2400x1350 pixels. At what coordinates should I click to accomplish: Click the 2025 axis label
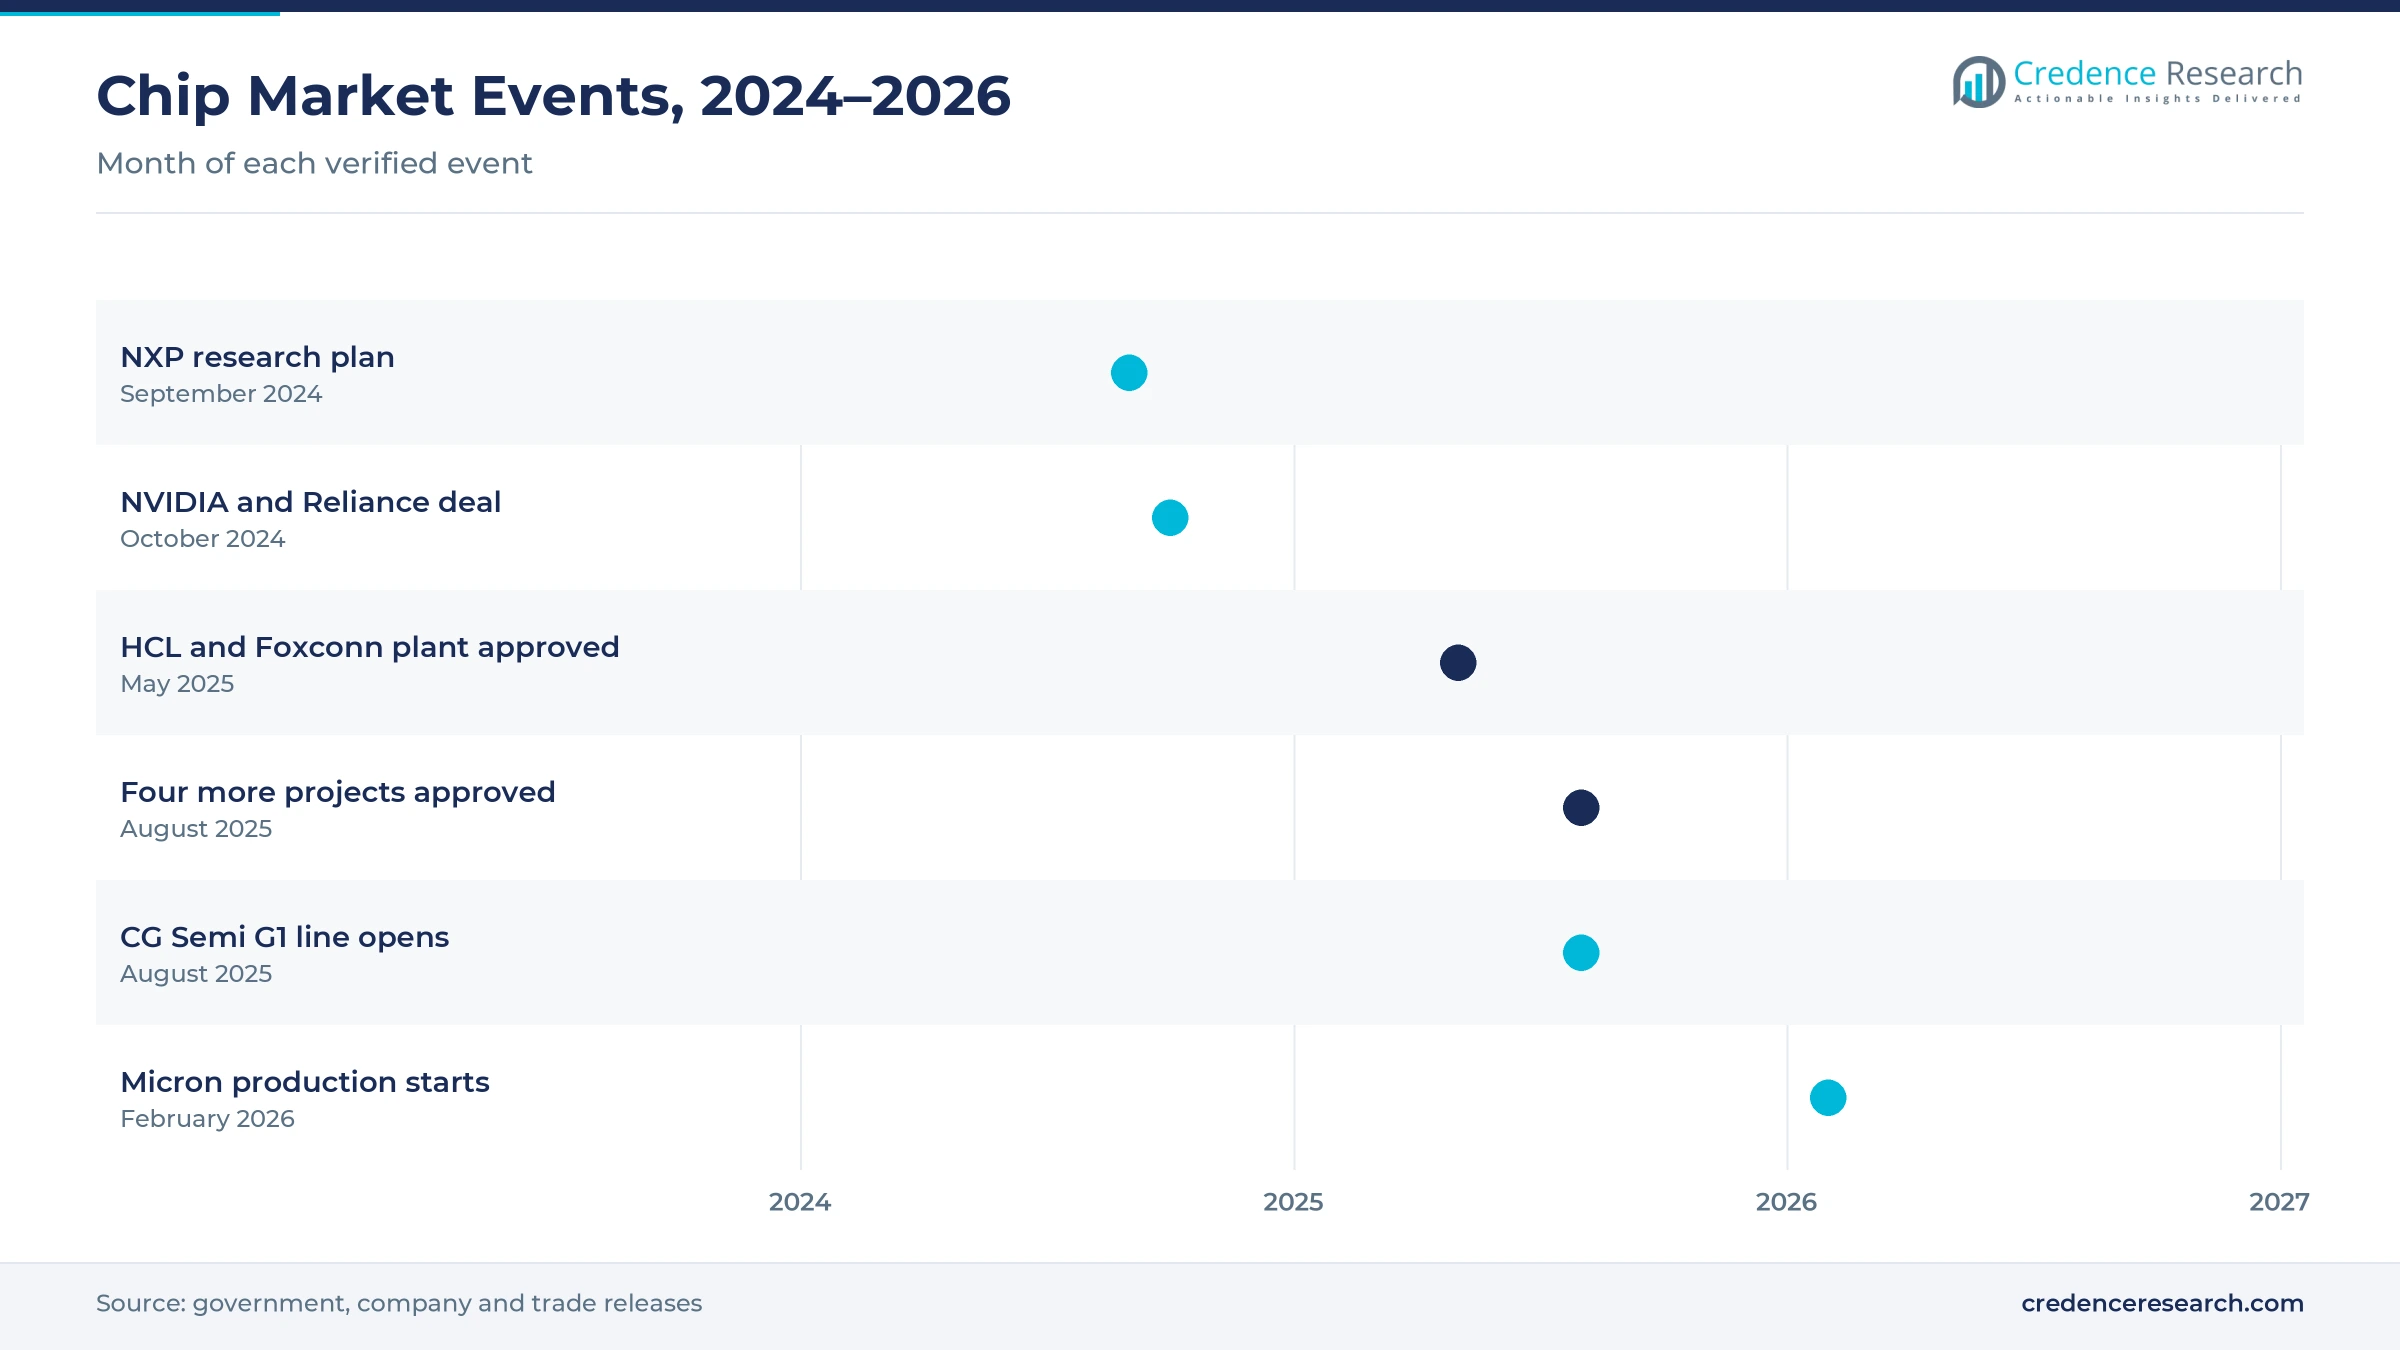coord(1293,1202)
